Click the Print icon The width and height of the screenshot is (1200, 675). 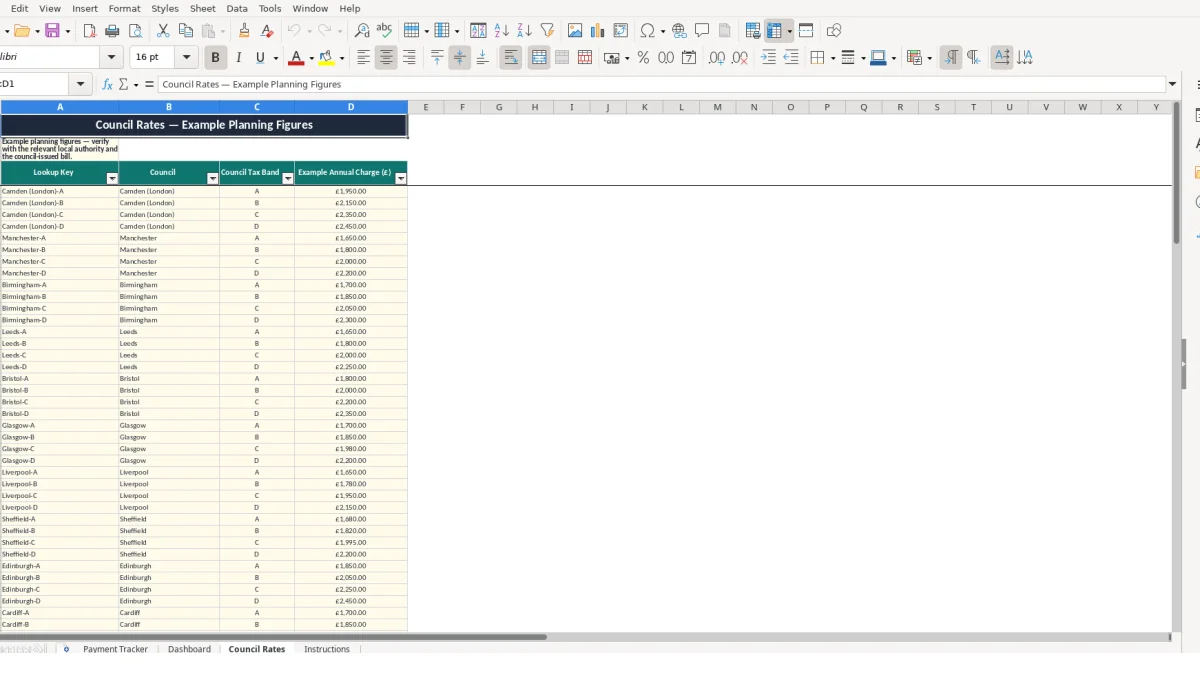pyautogui.click(x=112, y=31)
